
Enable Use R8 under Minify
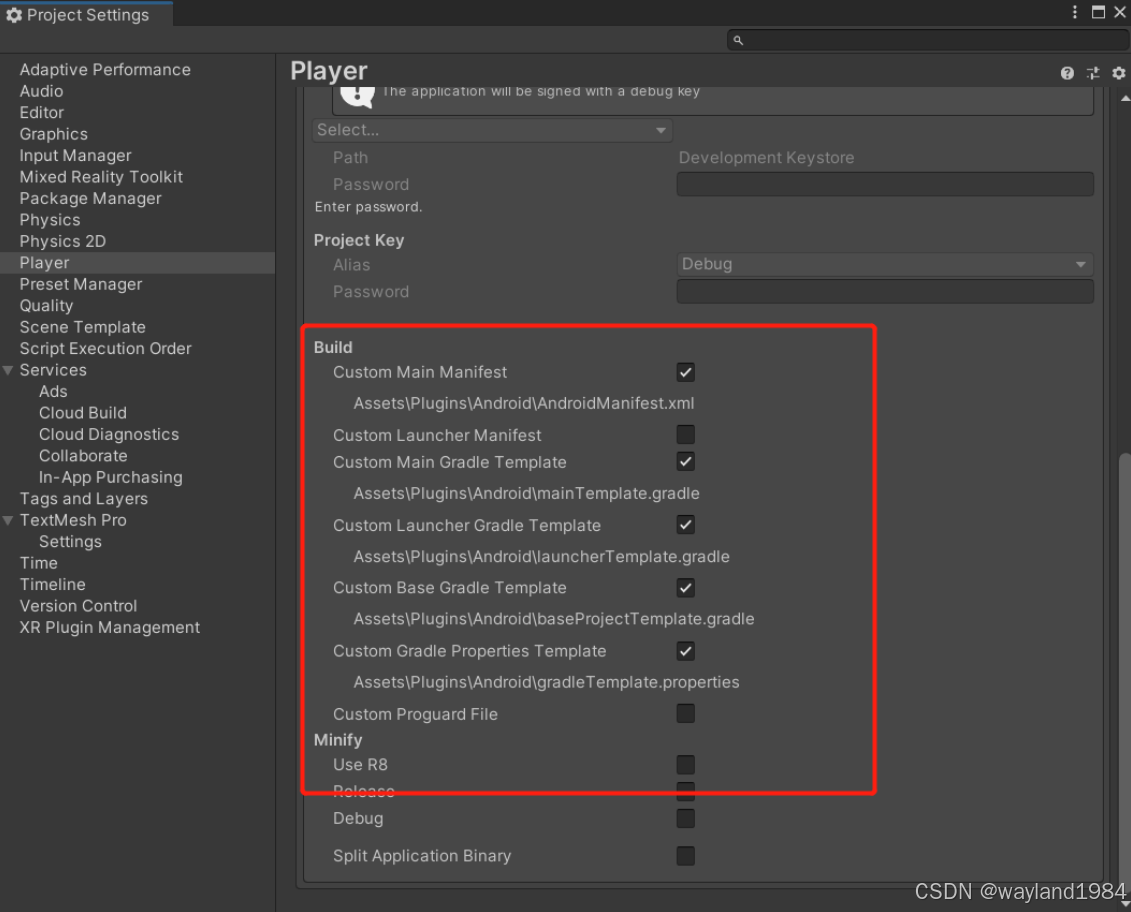pyautogui.click(x=685, y=764)
